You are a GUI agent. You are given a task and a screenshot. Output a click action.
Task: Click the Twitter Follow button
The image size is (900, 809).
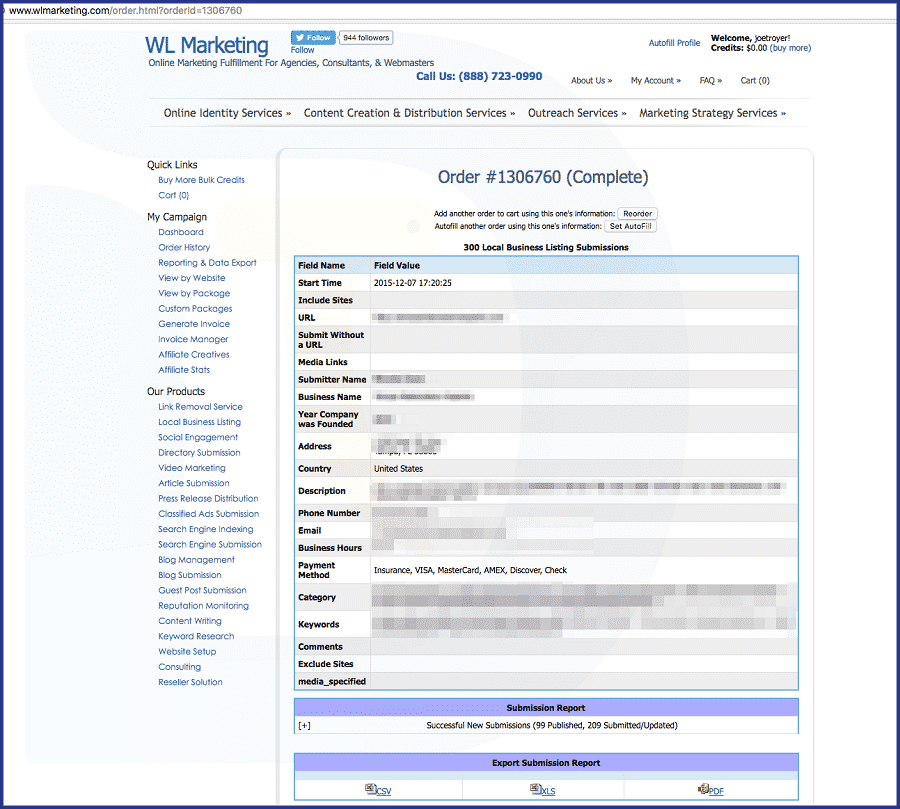coord(313,37)
